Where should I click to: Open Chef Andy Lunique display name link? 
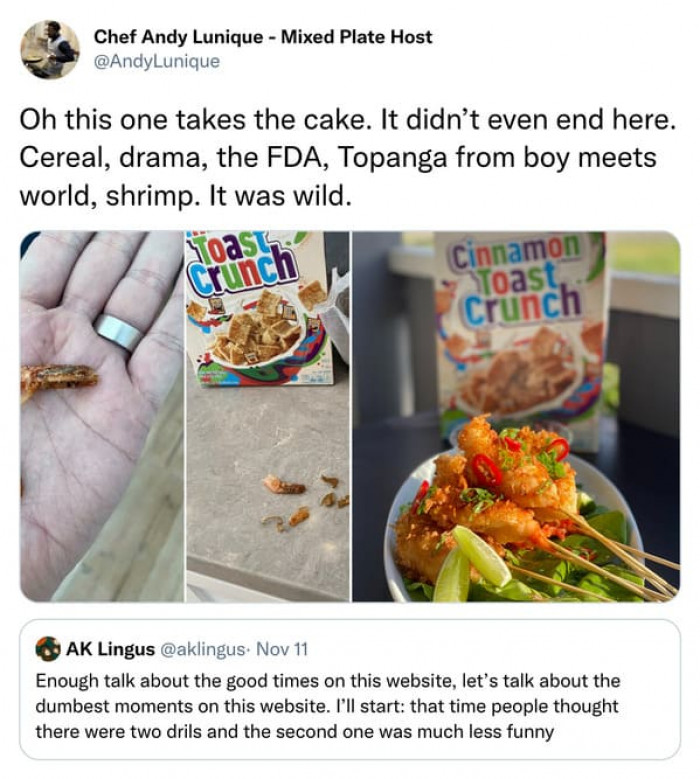[263, 37]
